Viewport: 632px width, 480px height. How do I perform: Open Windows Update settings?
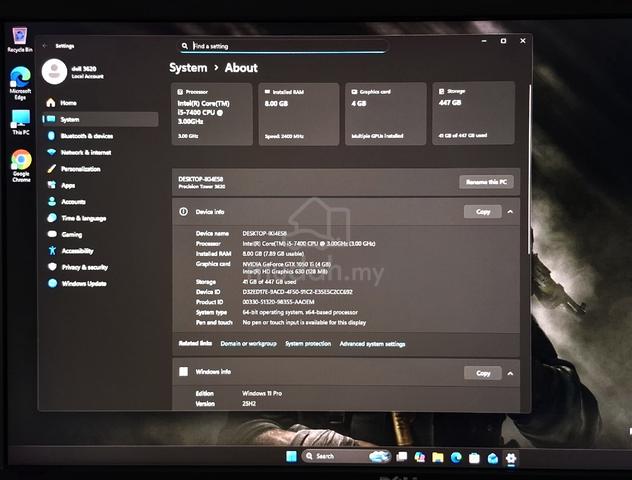[x=100, y=283]
